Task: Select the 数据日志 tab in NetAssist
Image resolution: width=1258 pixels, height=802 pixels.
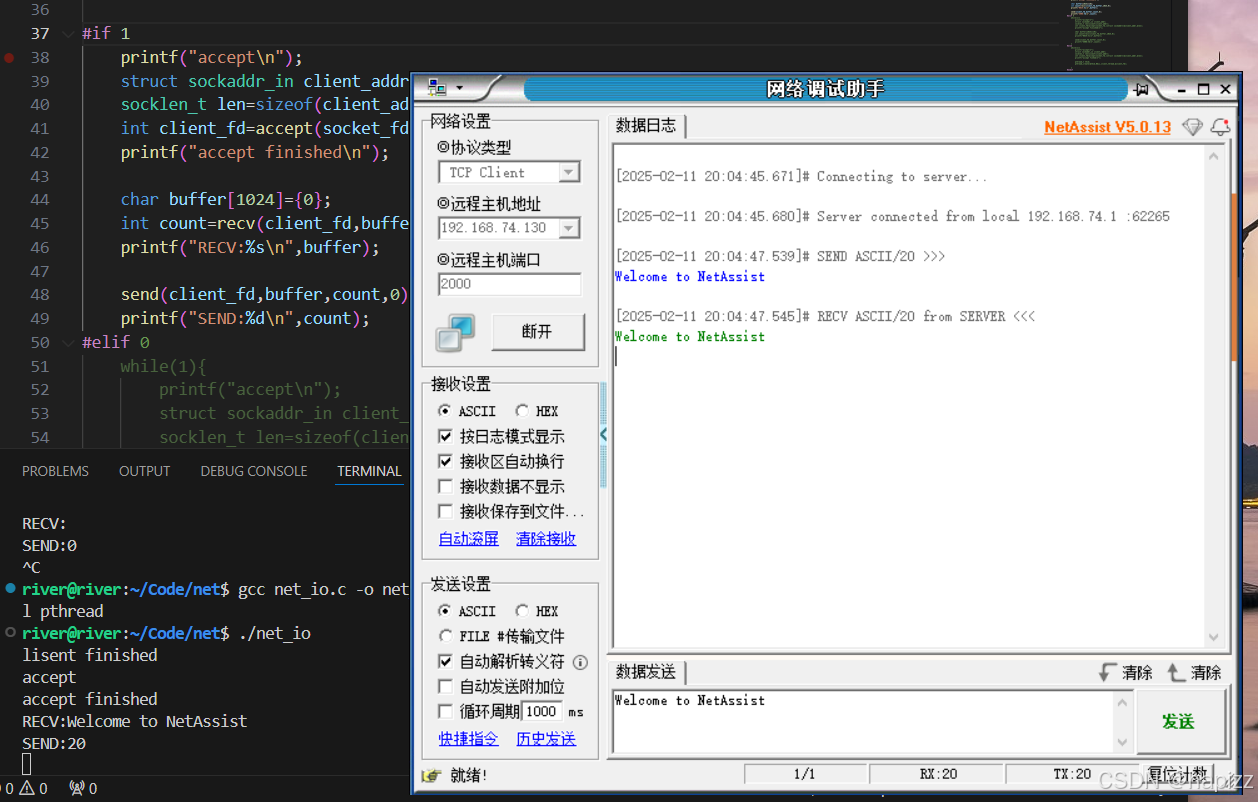Action: click(x=646, y=126)
